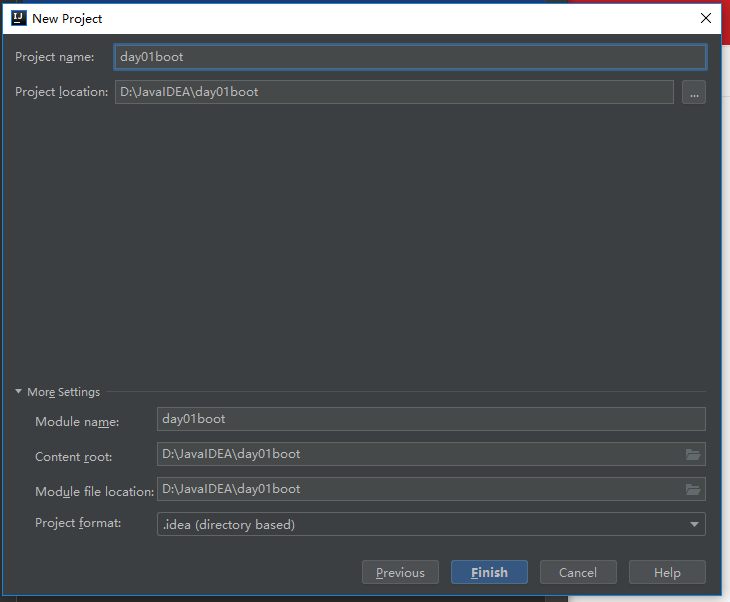
Task: Open Help for this dialog
Action: pyautogui.click(x=667, y=572)
